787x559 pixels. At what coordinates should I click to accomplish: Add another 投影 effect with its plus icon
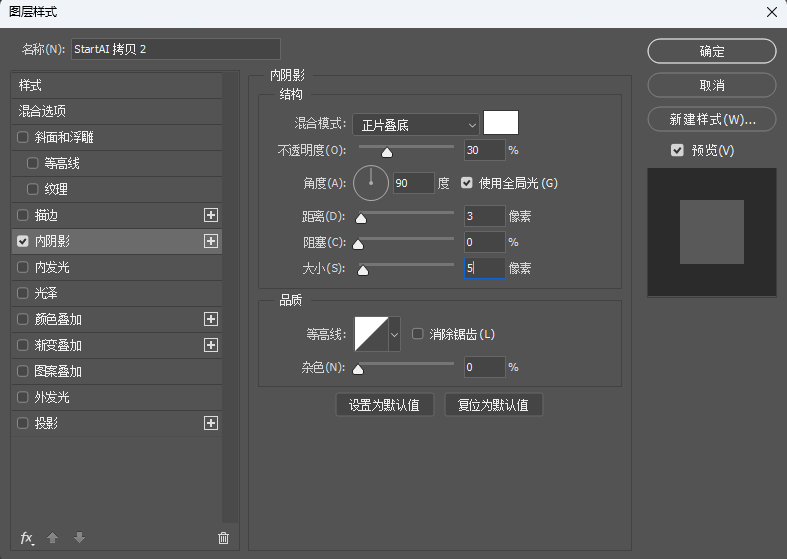211,423
